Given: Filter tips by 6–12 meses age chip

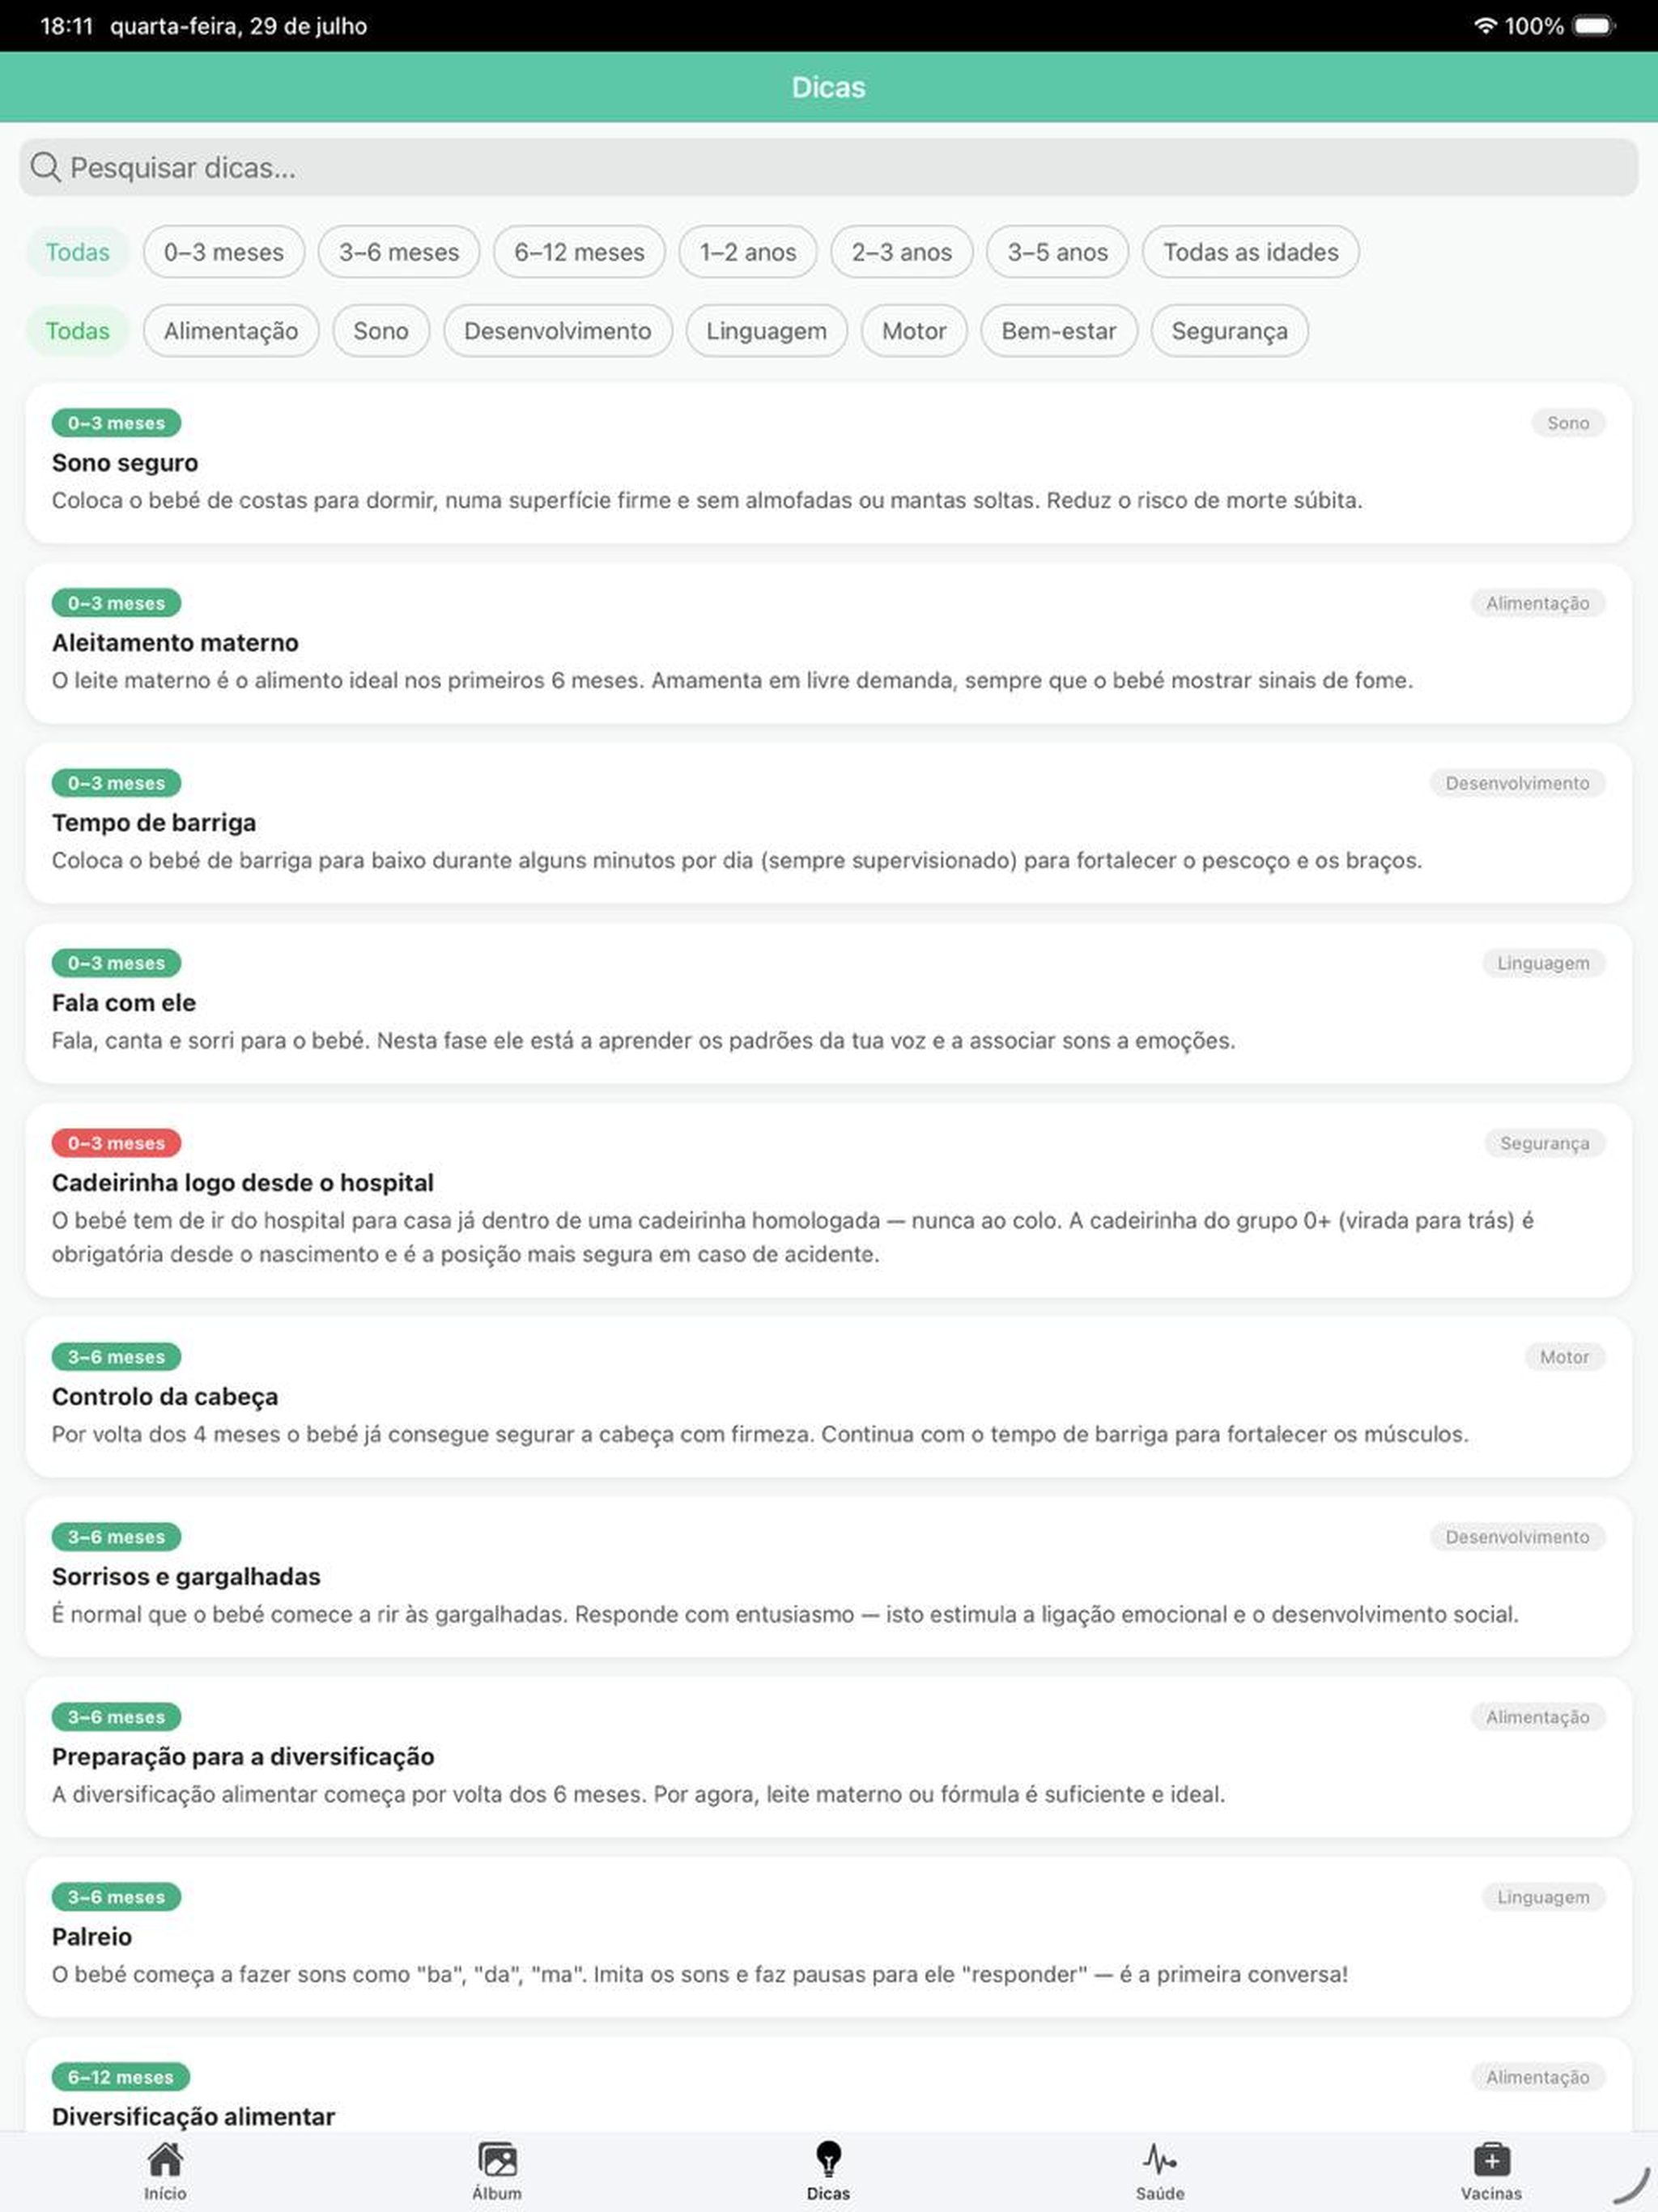Looking at the screenshot, I should 579,252.
